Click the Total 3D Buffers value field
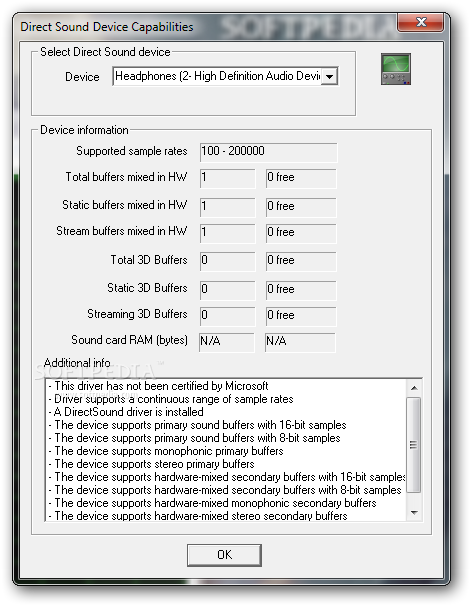The height and width of the screenshot is (606, 471). tap(227, 261)
